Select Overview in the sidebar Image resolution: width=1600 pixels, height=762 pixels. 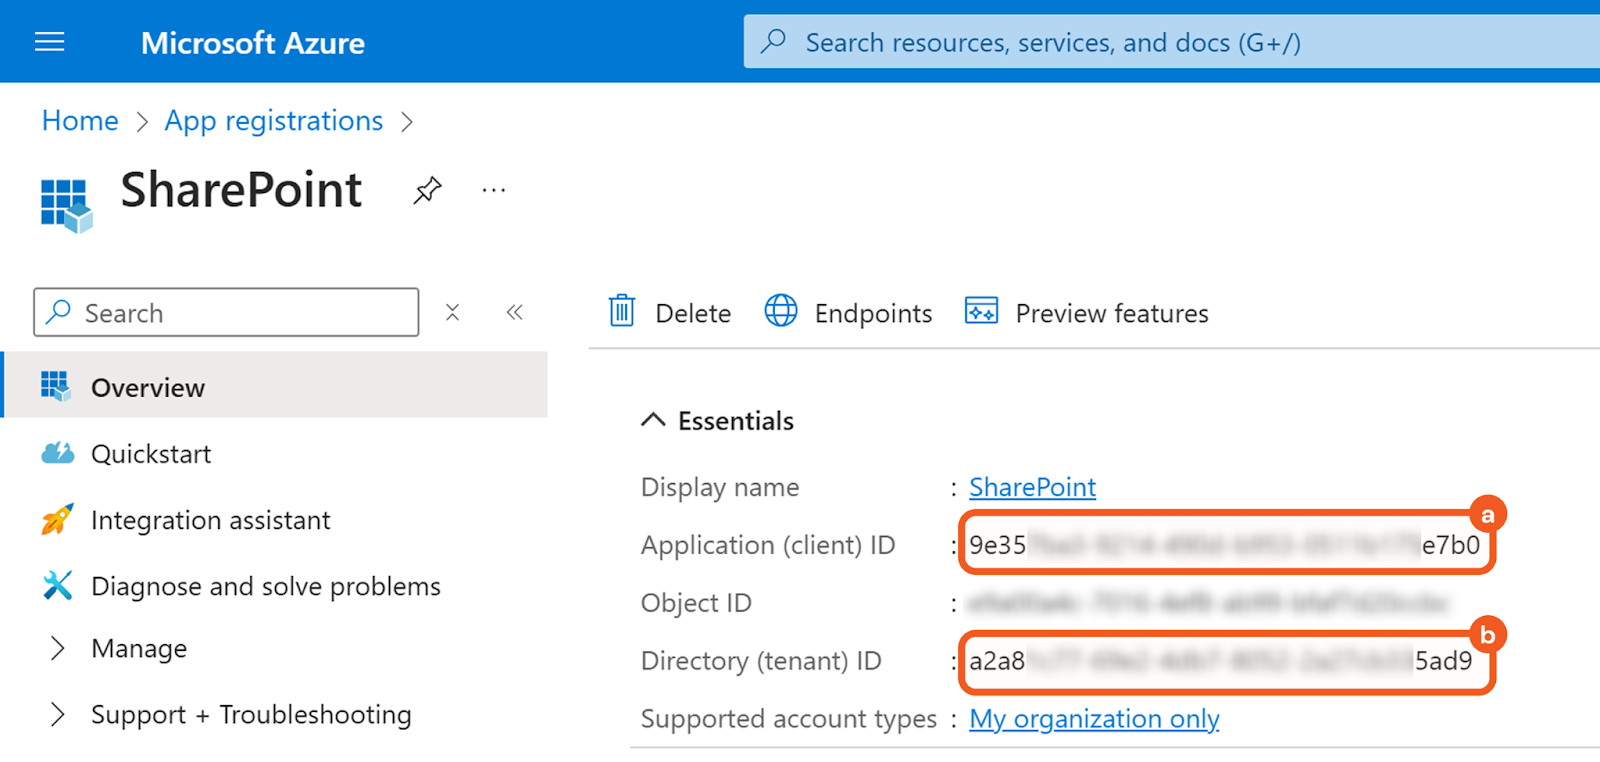tap(148, 387)
